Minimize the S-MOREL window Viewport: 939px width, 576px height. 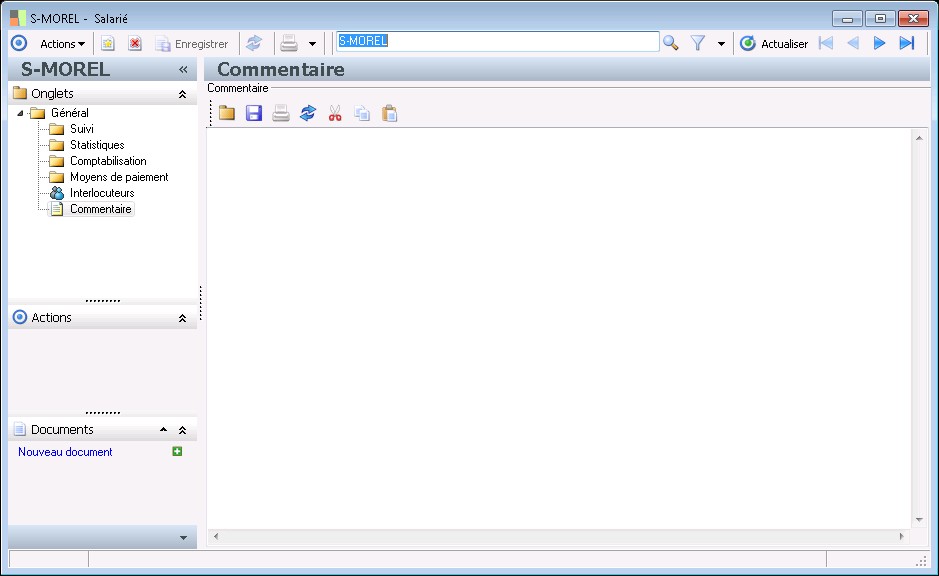pos(847,19)
